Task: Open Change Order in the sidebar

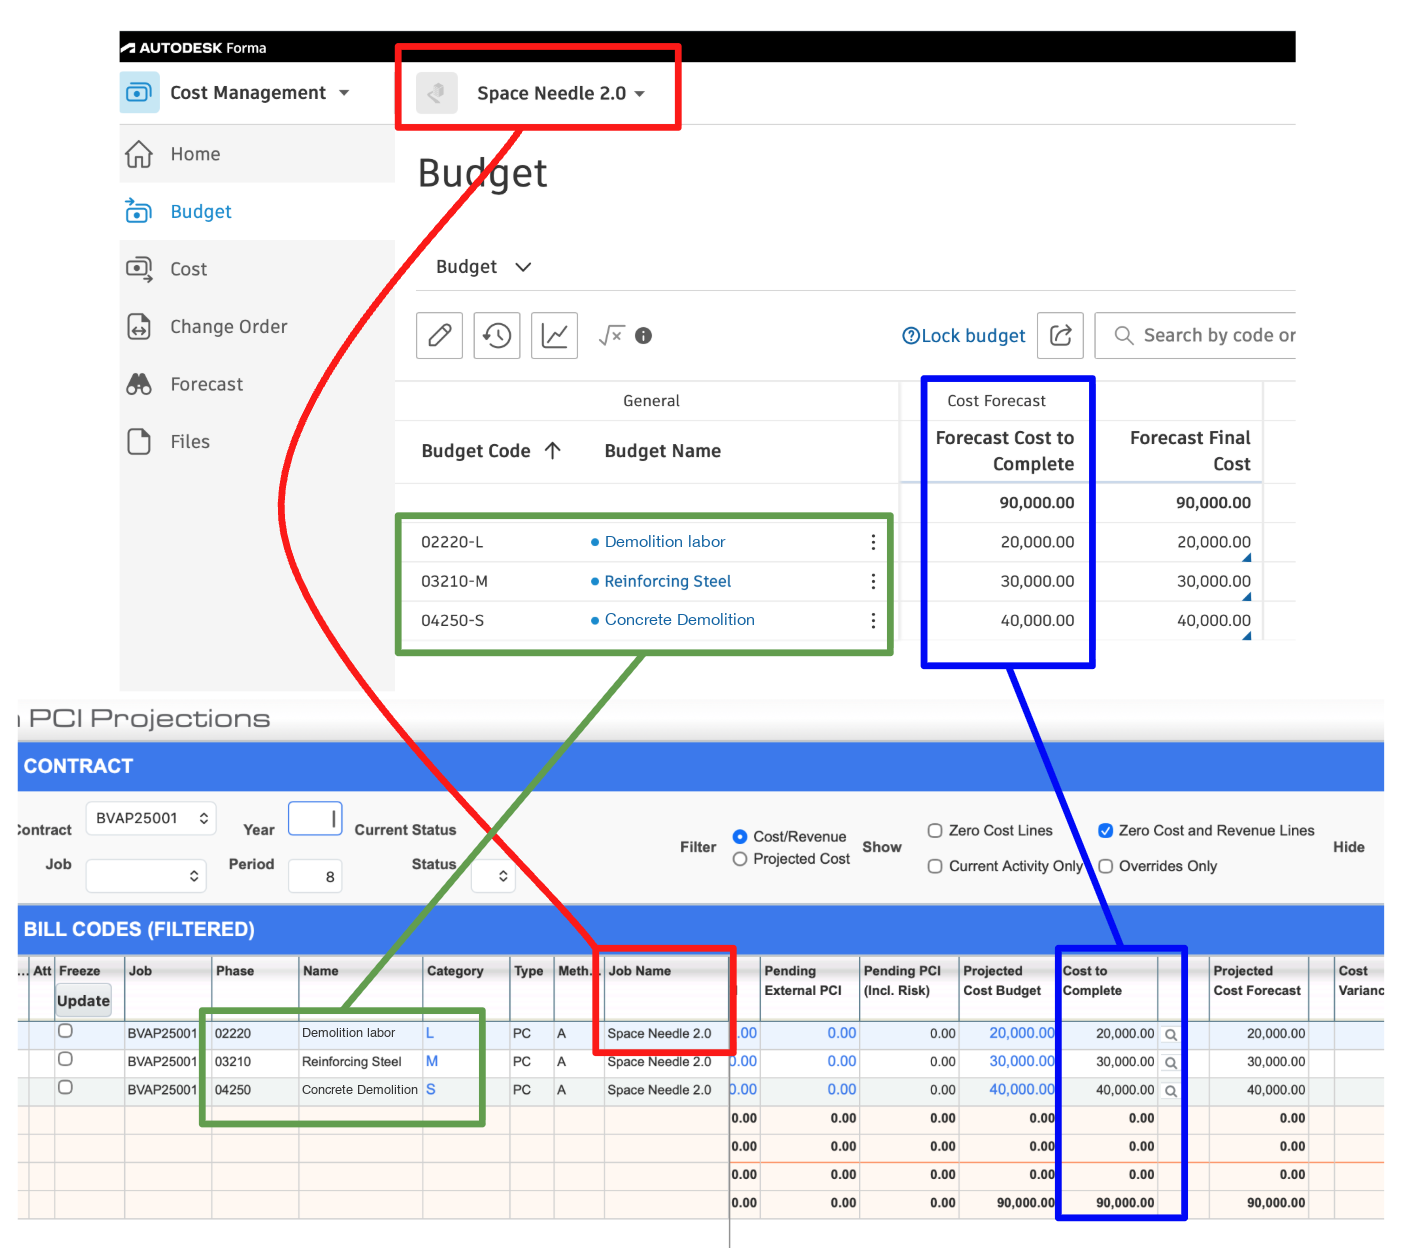Action: point(229,327)
